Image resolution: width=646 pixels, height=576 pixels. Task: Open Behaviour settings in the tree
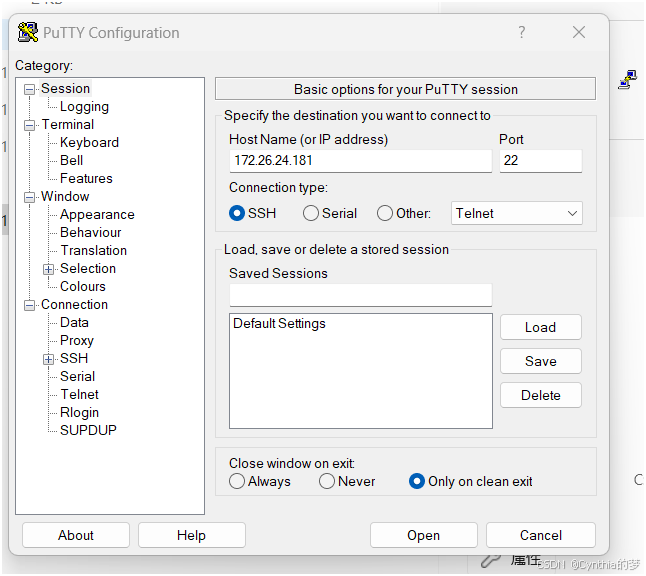pyautogui.click(x=91, y=232)
